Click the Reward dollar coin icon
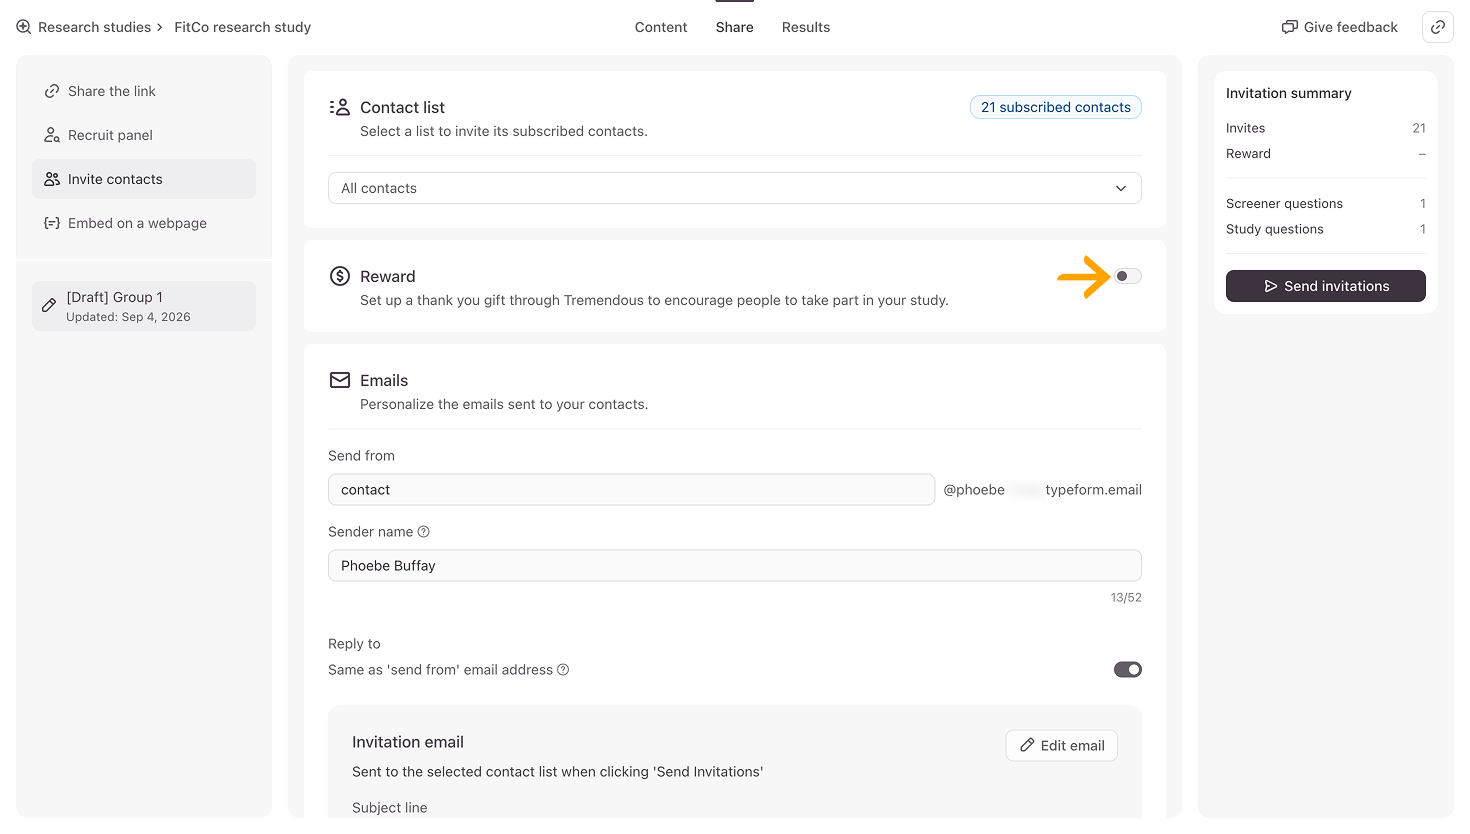Viewport: 1470px width, 834px height. pos(340,276)
